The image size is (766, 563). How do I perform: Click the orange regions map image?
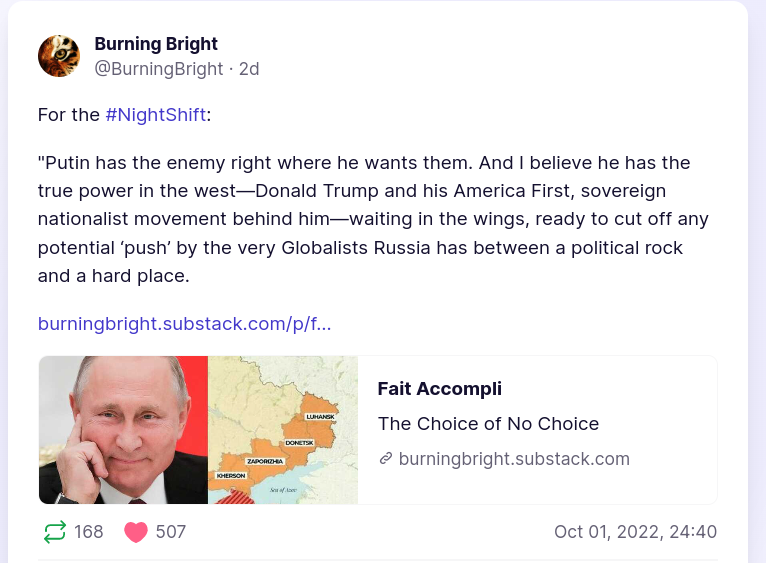coord(282,430)
